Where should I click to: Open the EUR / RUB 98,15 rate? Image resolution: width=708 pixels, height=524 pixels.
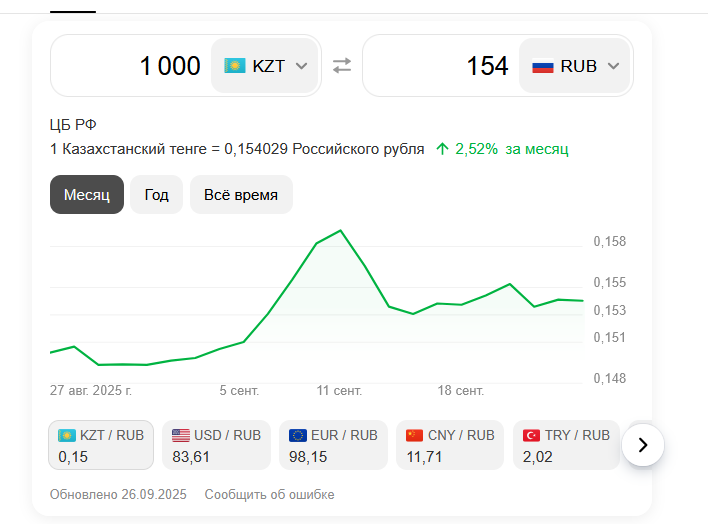click(x=333, y=446)
